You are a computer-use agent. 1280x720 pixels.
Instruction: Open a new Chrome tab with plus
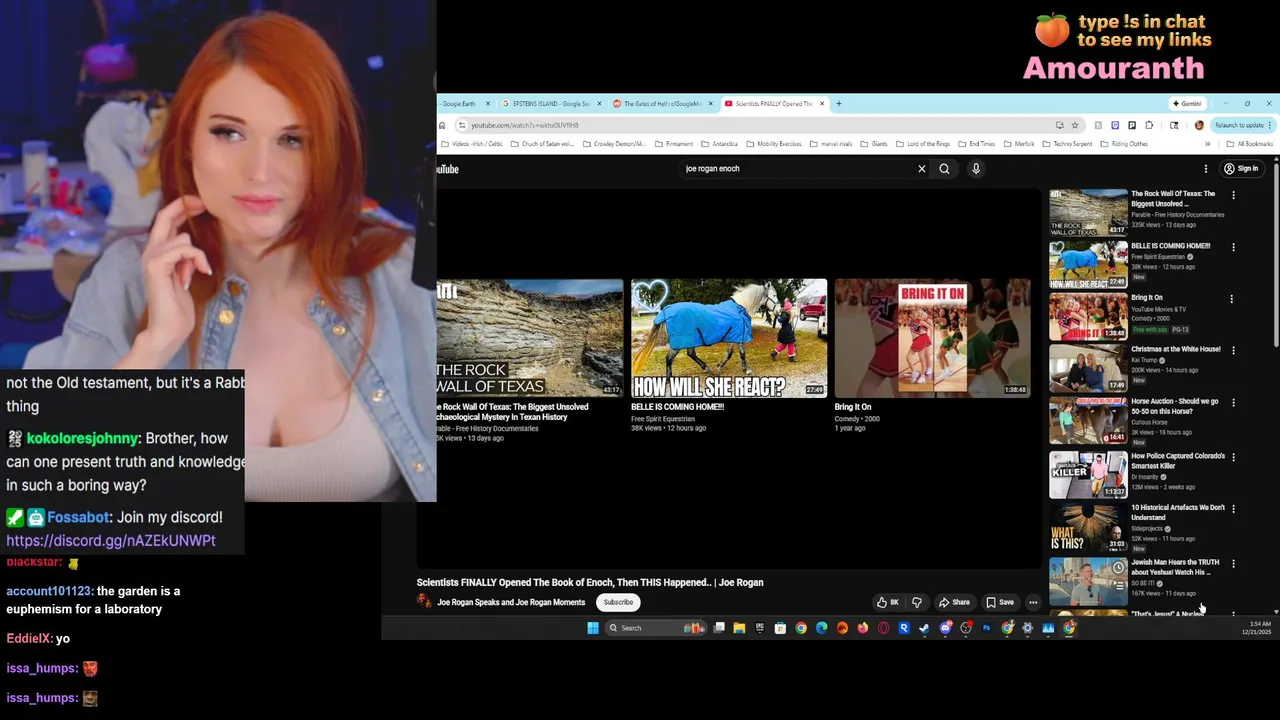coord(838,104)
